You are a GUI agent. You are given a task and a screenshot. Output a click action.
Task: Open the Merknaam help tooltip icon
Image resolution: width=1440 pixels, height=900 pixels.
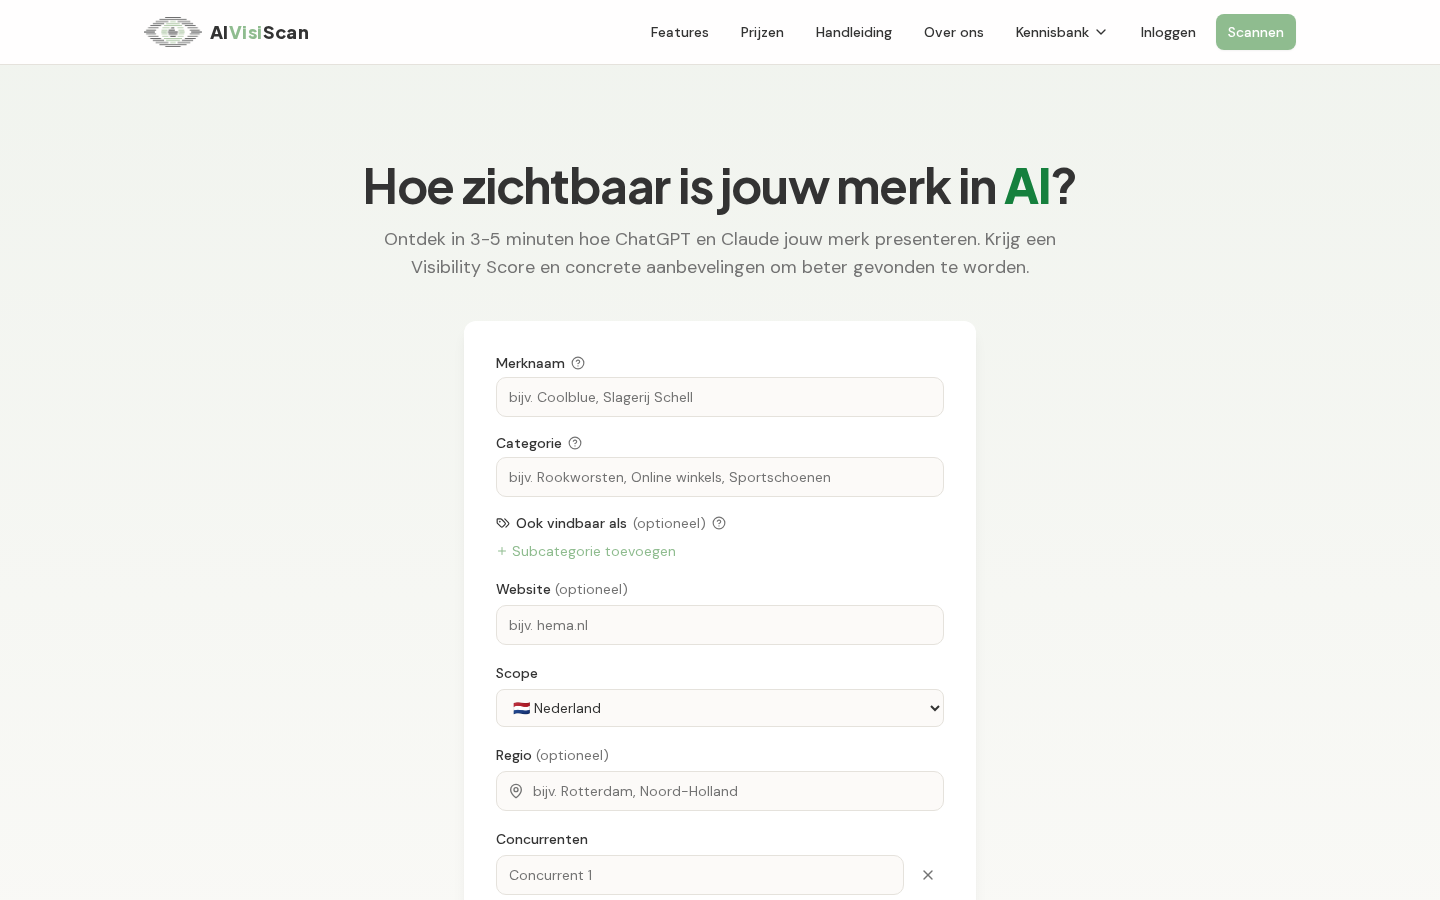(578, 363)
